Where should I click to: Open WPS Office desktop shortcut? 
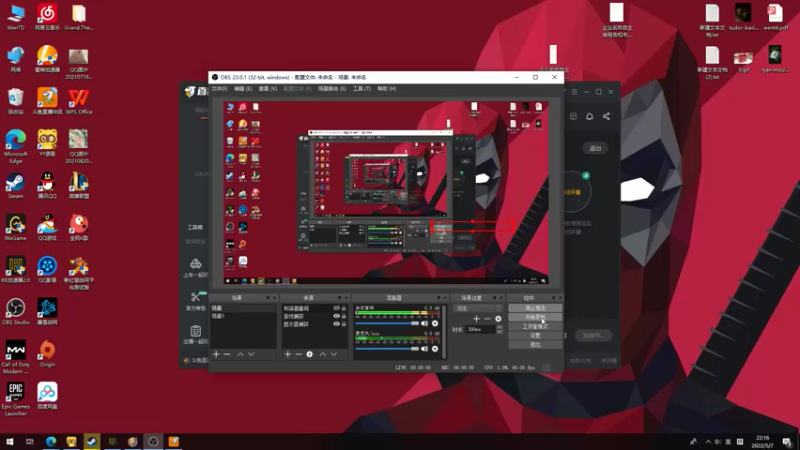(x=79, y=101)
